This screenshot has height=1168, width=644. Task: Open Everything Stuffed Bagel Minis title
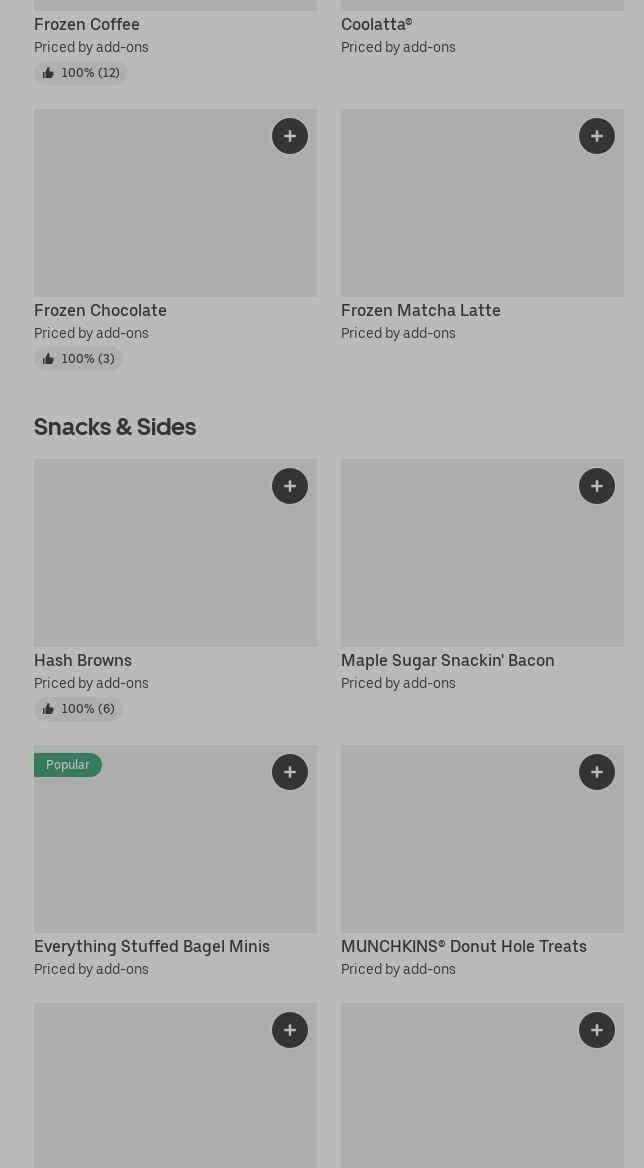click(152, 946)
